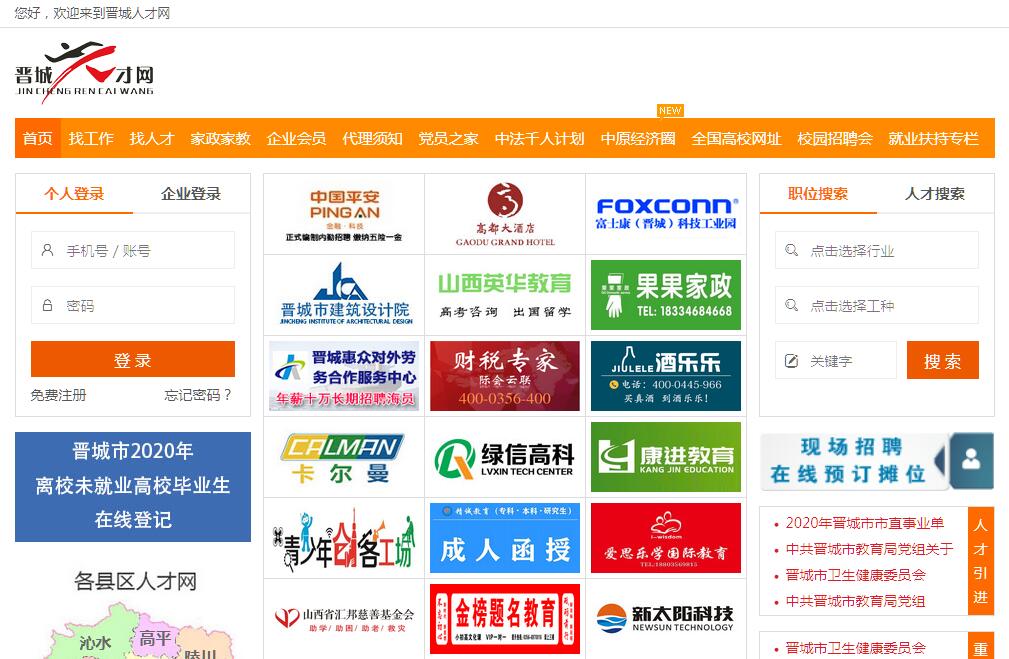Click the Gaodu Grand Hotel logo

click(x=505, y=213)
